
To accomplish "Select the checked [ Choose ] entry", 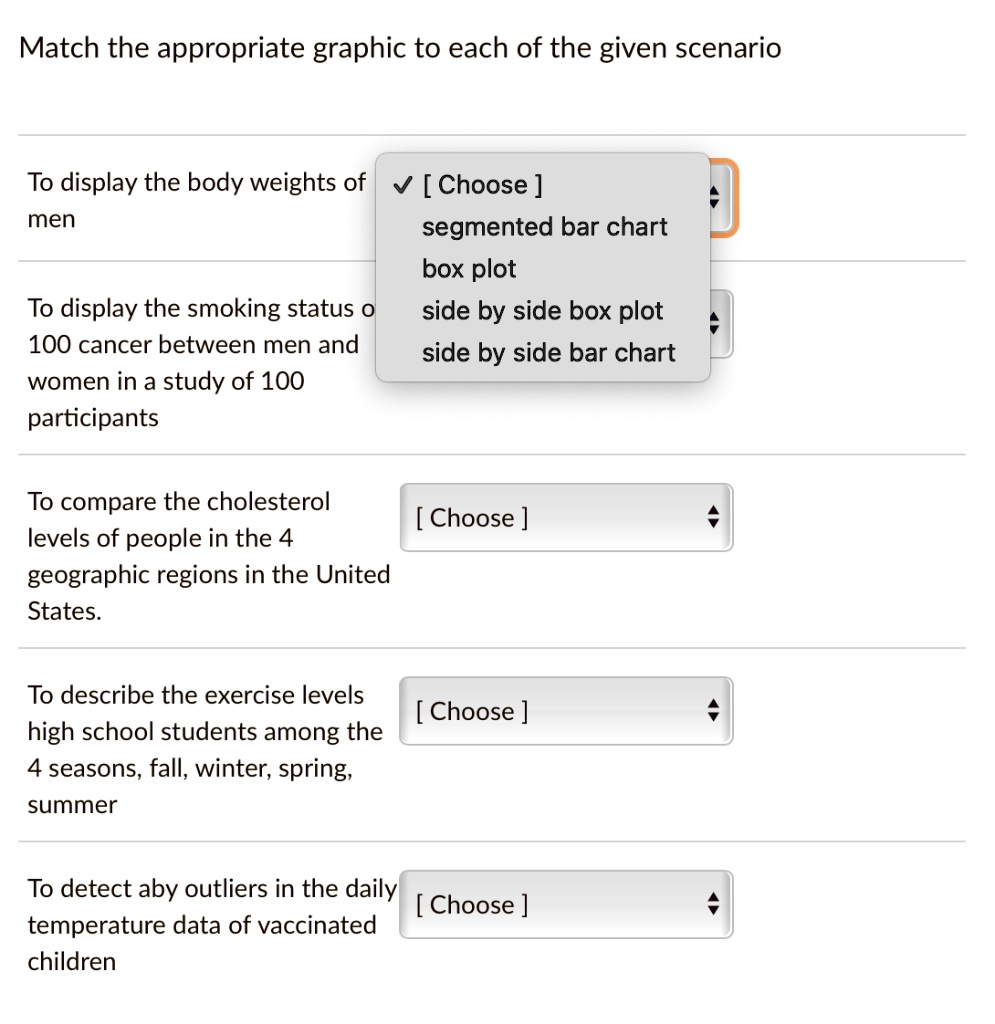I will click(x=482, y=184).
